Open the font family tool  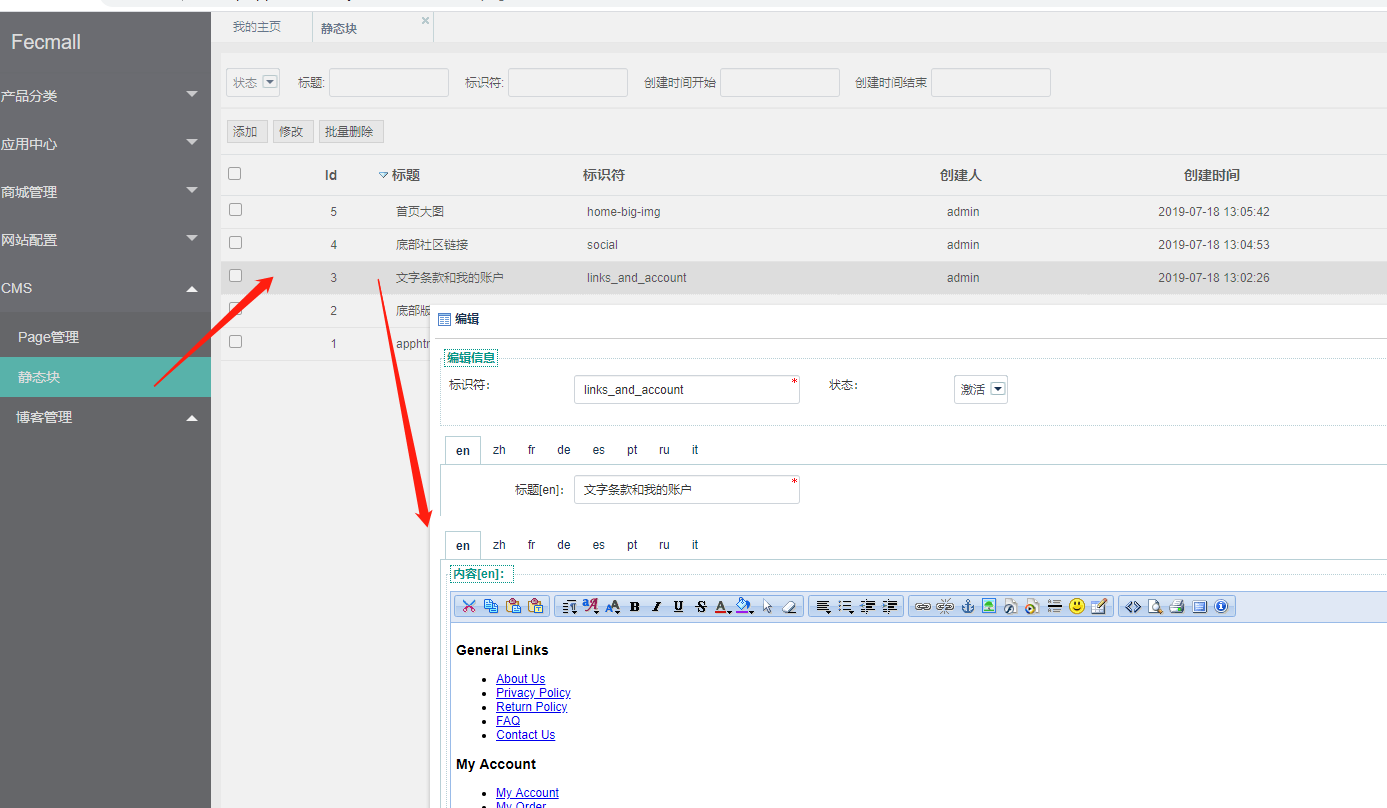coord(591,606)
